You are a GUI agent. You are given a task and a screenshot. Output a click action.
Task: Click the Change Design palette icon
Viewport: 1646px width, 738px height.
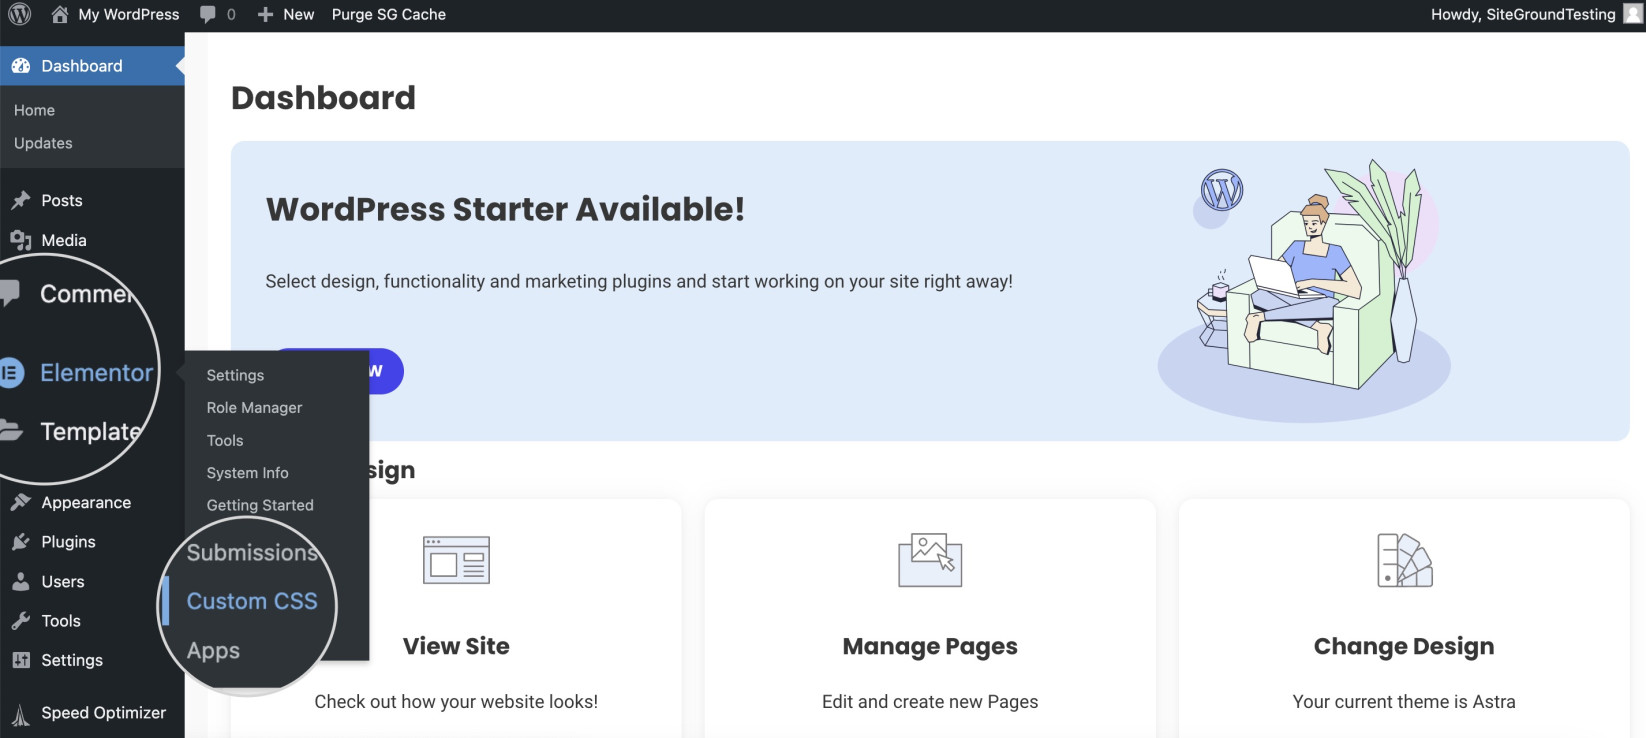pyautogui.click(x=1404, y=560)
